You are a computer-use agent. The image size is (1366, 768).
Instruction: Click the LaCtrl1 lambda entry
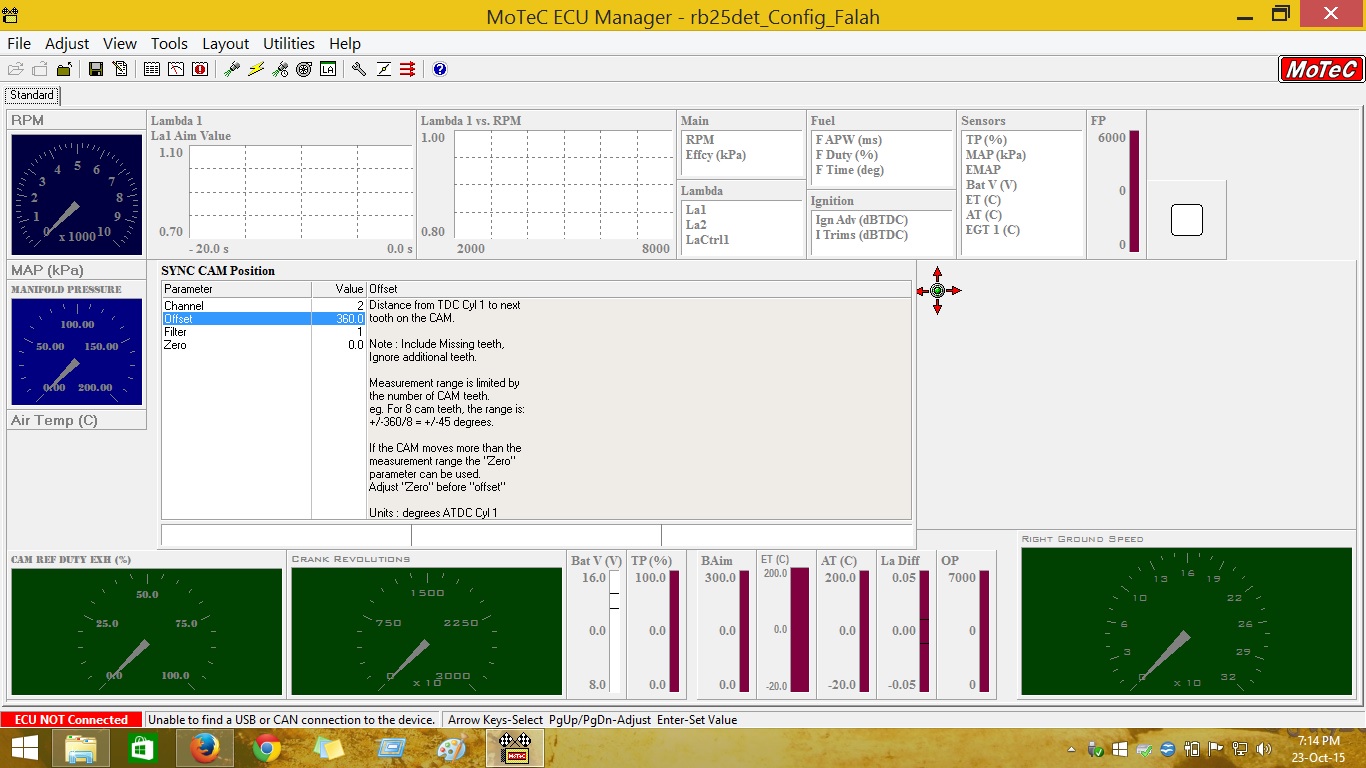tap(707, 240)
